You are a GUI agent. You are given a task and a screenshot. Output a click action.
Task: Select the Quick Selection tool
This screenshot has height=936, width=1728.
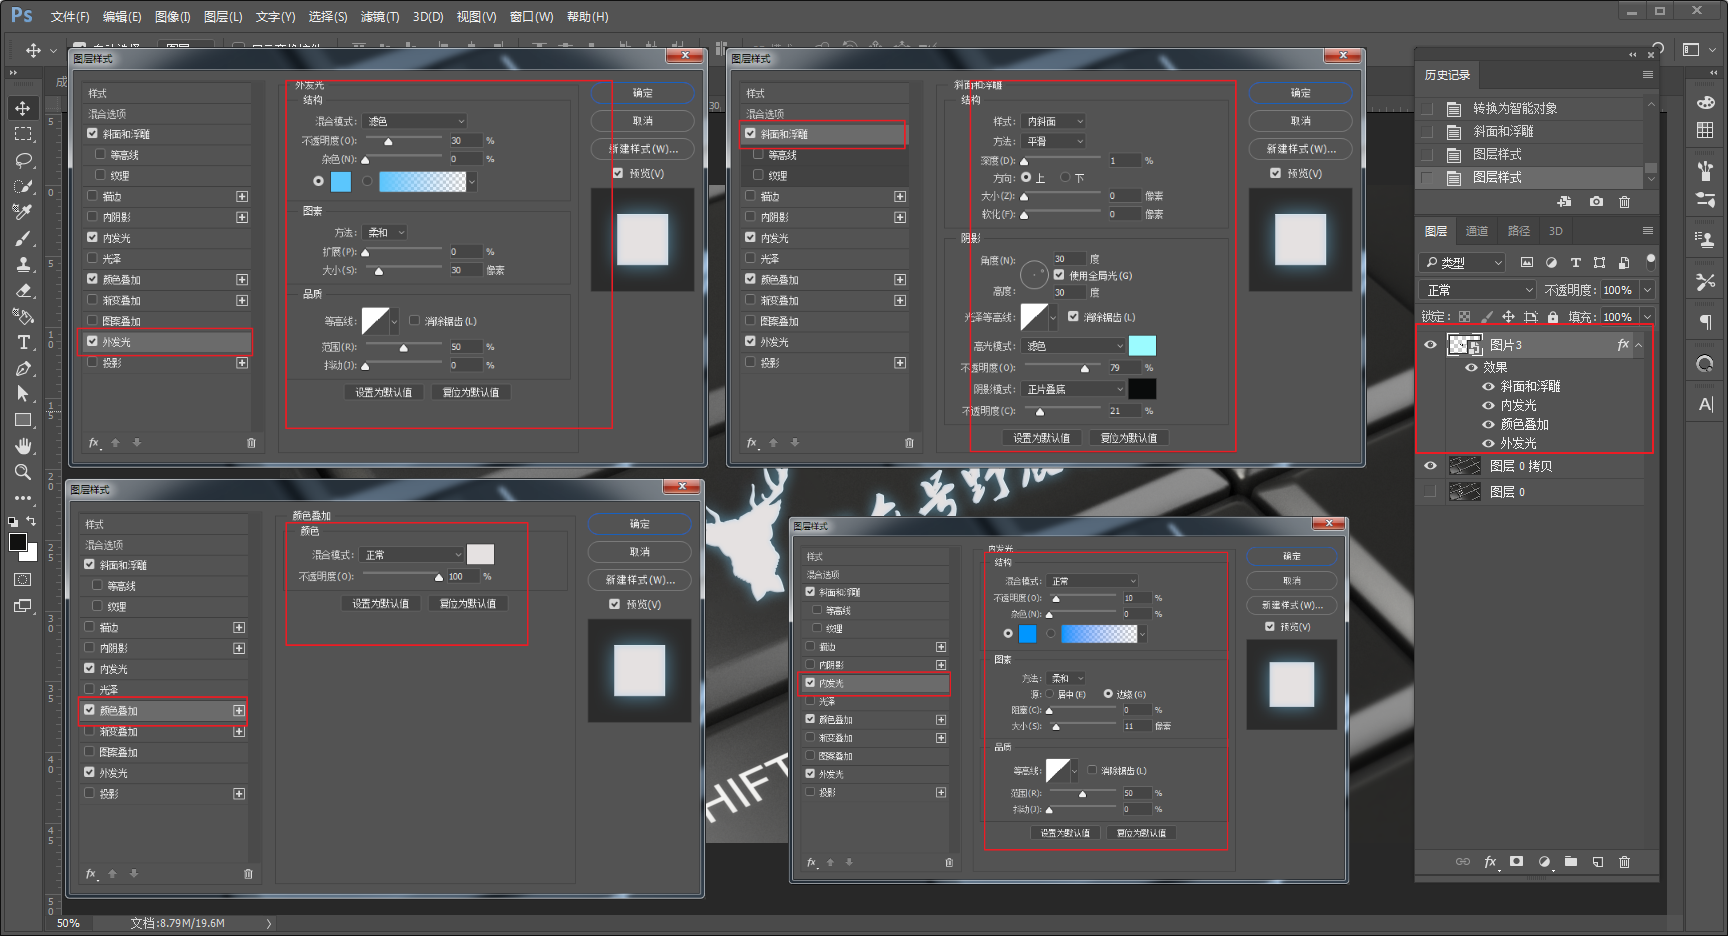point(23,186)
